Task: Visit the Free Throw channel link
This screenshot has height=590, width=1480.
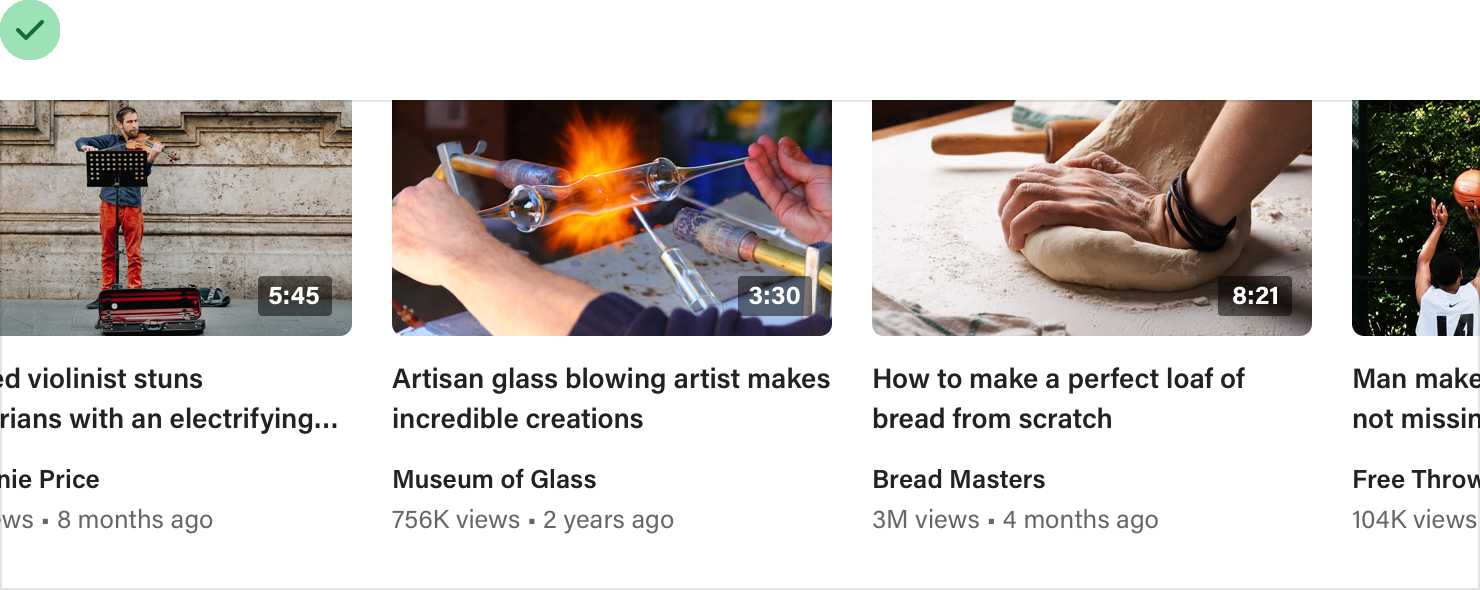Action: (1416, 479)
